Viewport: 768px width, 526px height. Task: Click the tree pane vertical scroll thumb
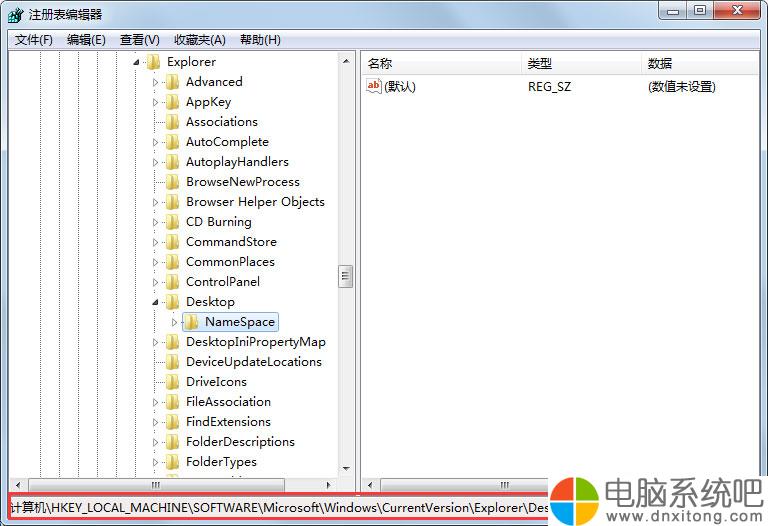[345, 277]
